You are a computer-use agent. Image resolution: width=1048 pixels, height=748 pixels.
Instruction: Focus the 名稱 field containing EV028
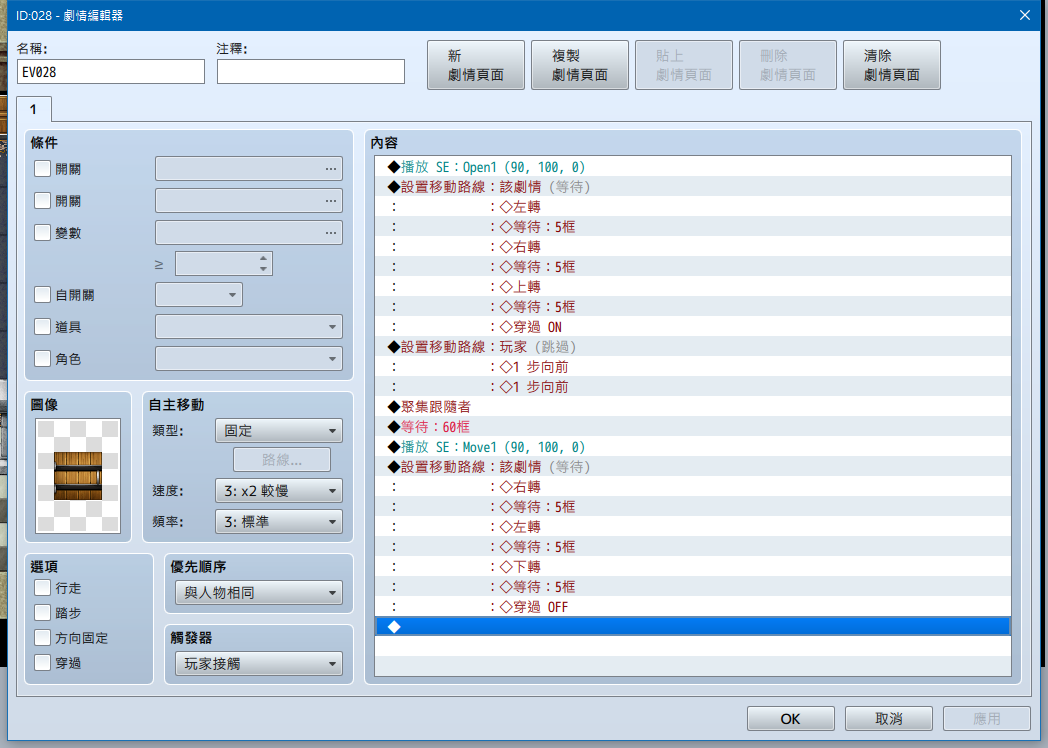point(111,72)
